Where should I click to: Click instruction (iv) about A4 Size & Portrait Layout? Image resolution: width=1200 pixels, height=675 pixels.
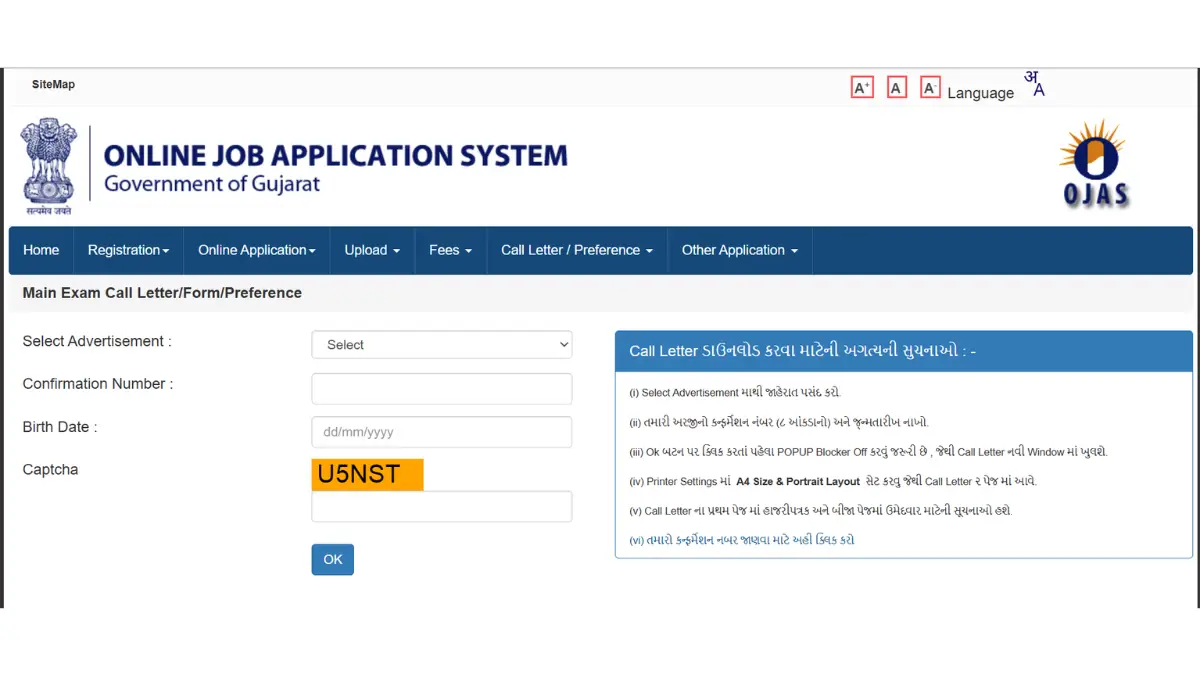pos(833,481)
